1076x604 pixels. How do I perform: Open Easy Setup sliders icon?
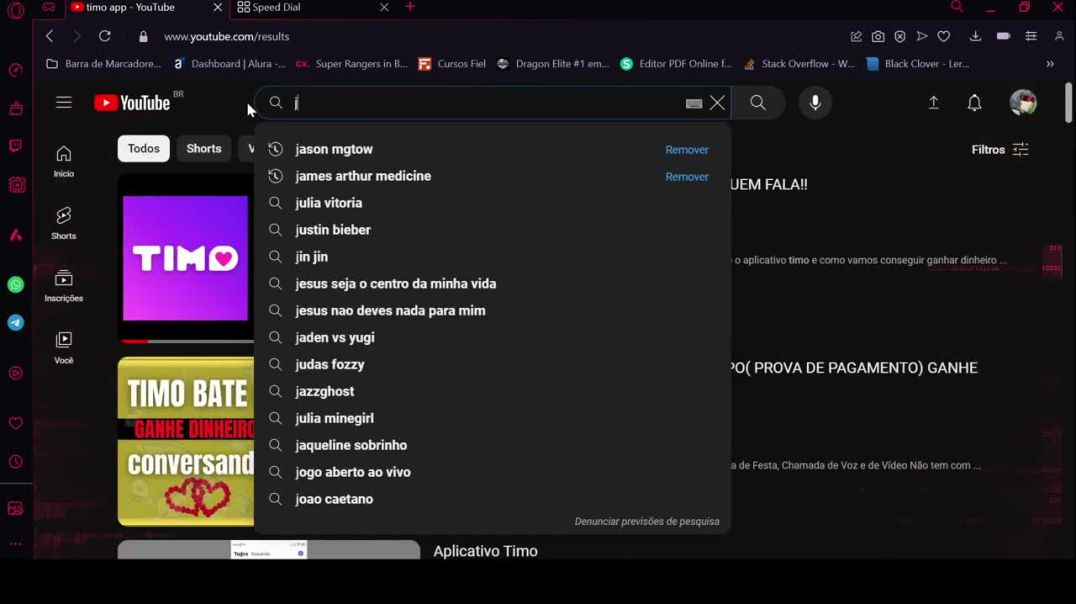[1031, 36]
